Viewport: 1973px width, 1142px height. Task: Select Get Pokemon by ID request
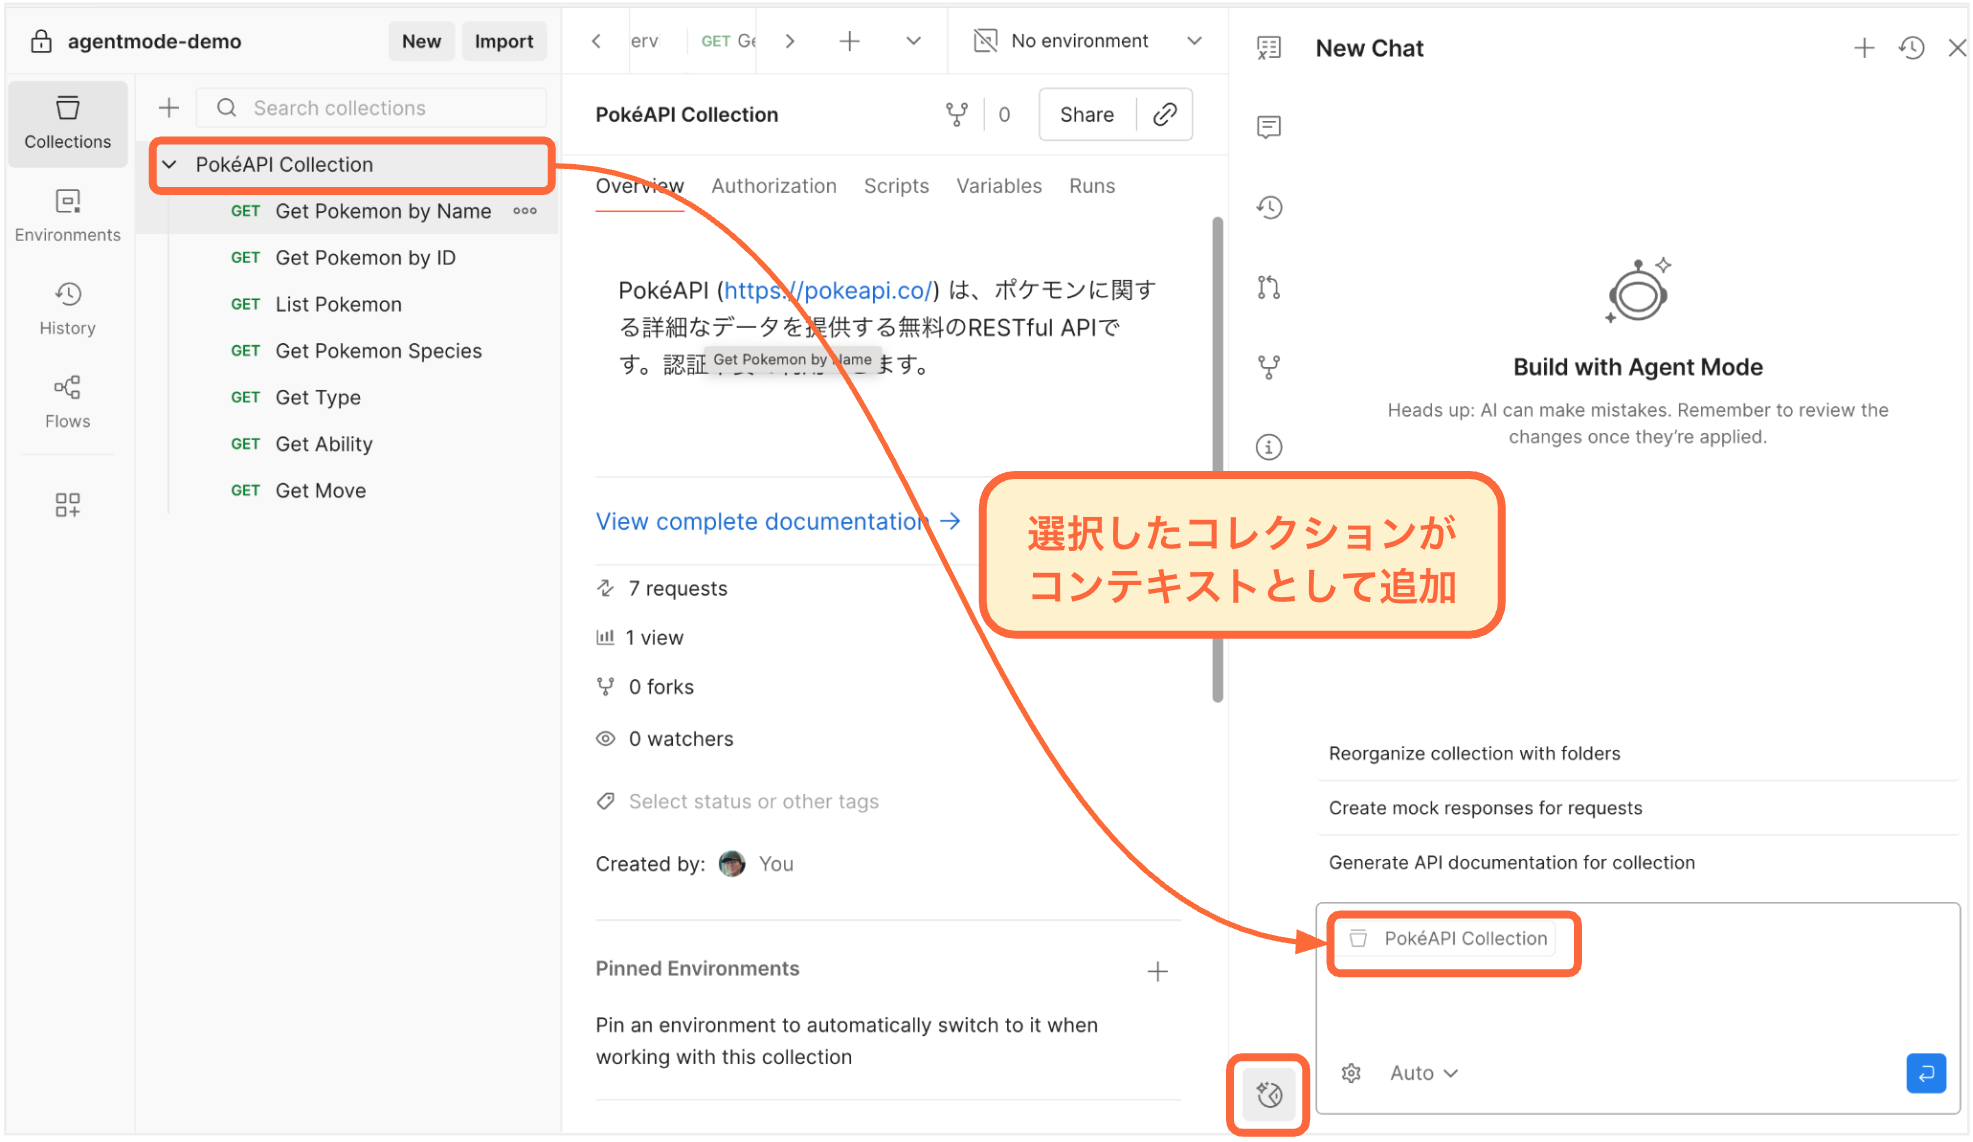[365, 257]
